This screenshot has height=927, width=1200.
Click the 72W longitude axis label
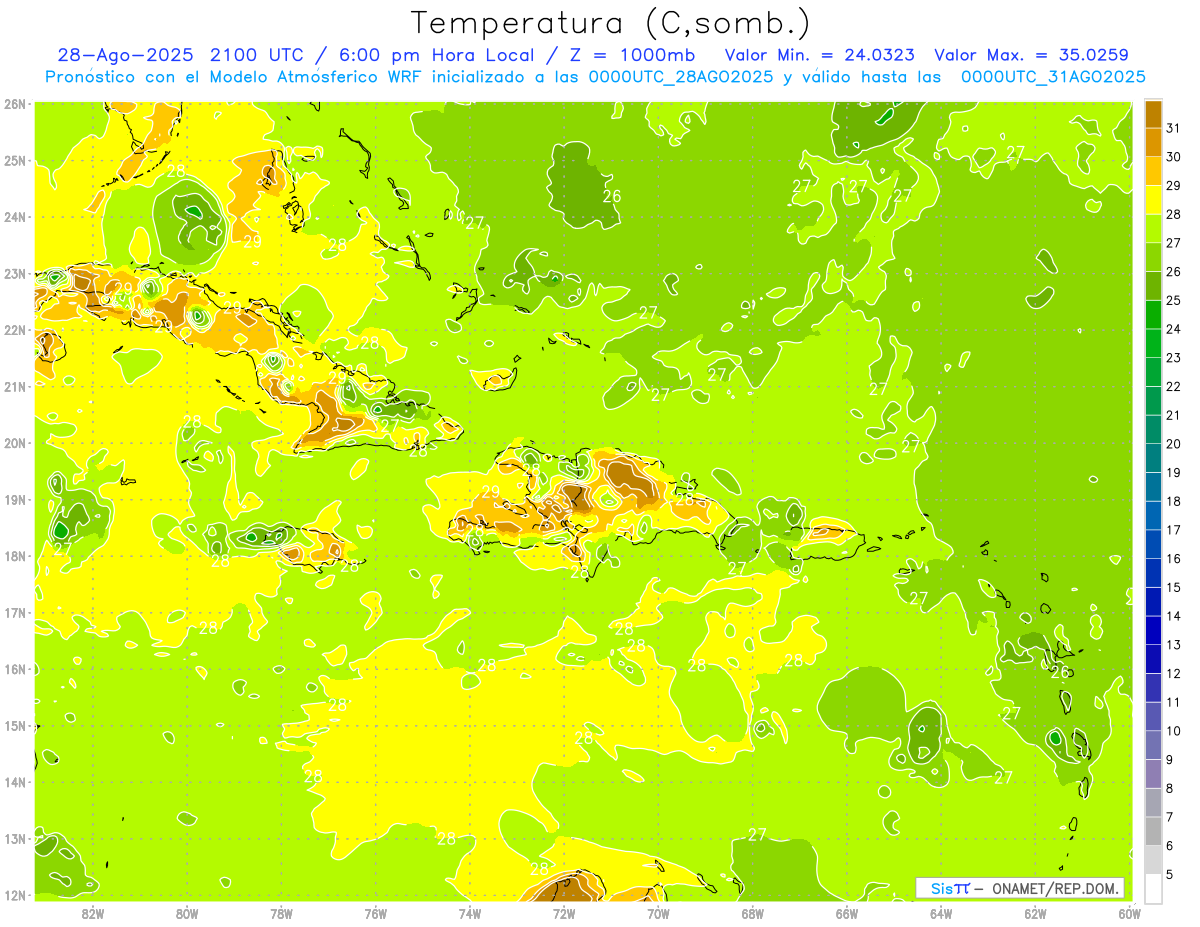(564, 913)
